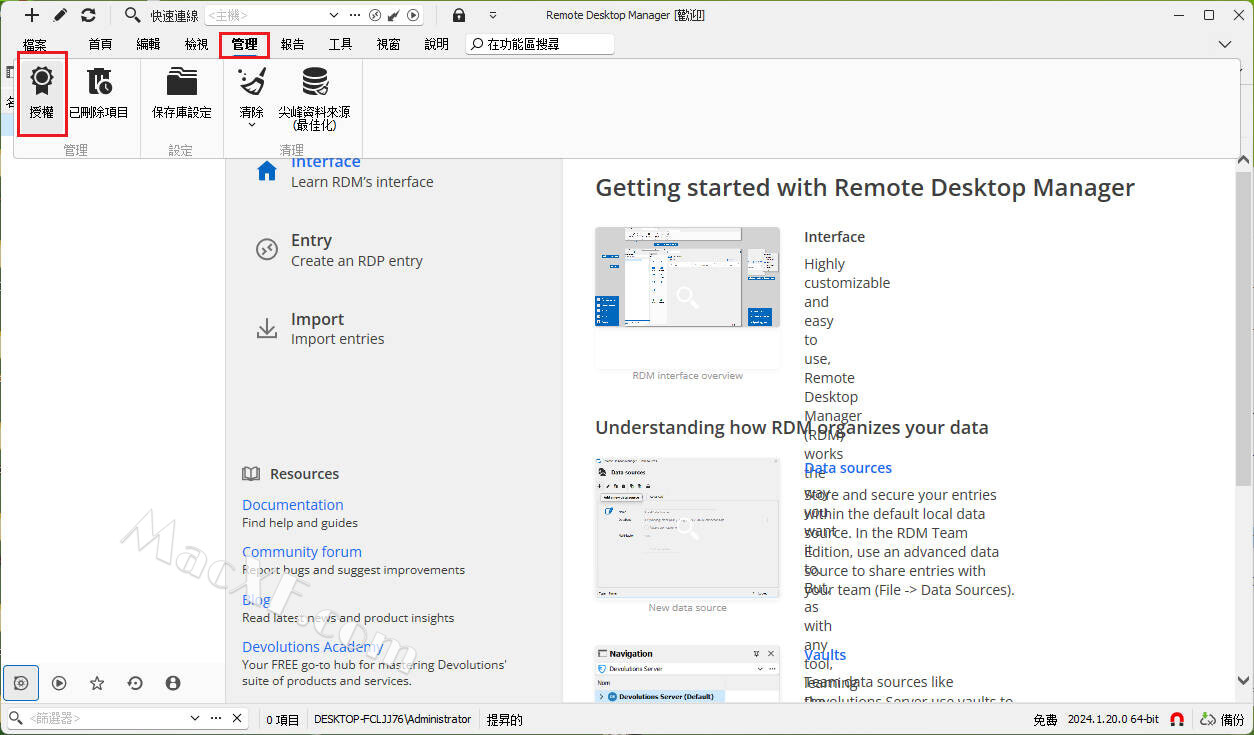
Task: Show favorites with the star icon
Action: tap(97, 683)
